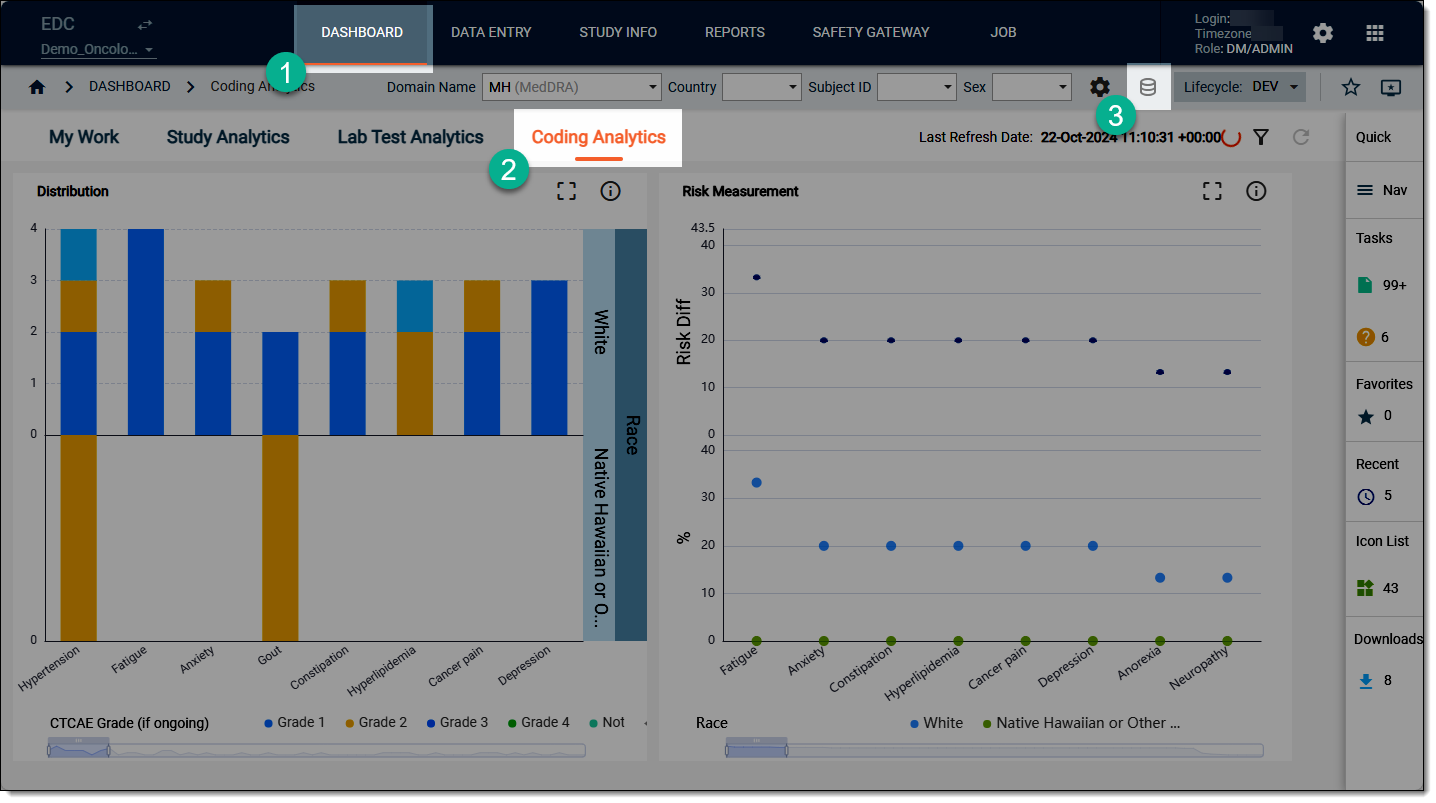
Task: Open tasks document icon showing 99+
Action: pyautogui.click(x=1365, y=285)
